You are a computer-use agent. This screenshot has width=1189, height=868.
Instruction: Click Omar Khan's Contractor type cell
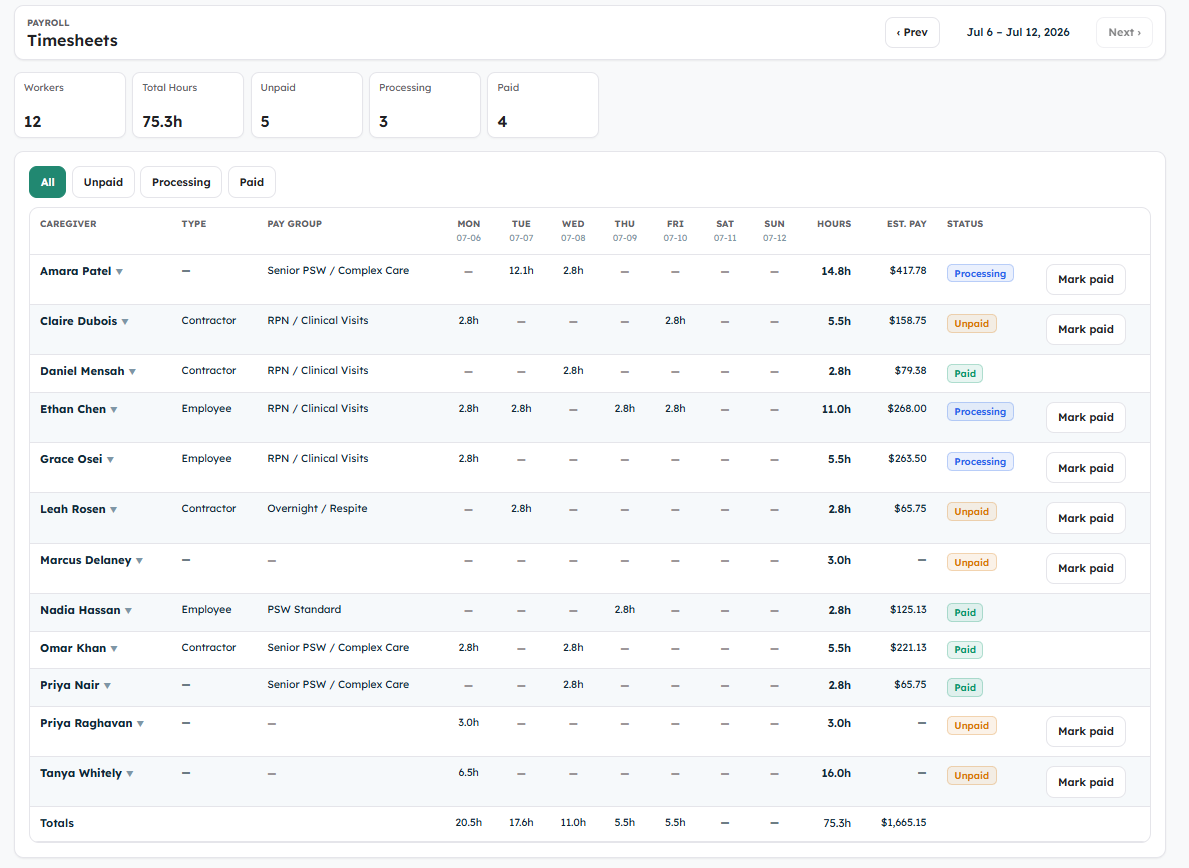(x=209, y=647)
